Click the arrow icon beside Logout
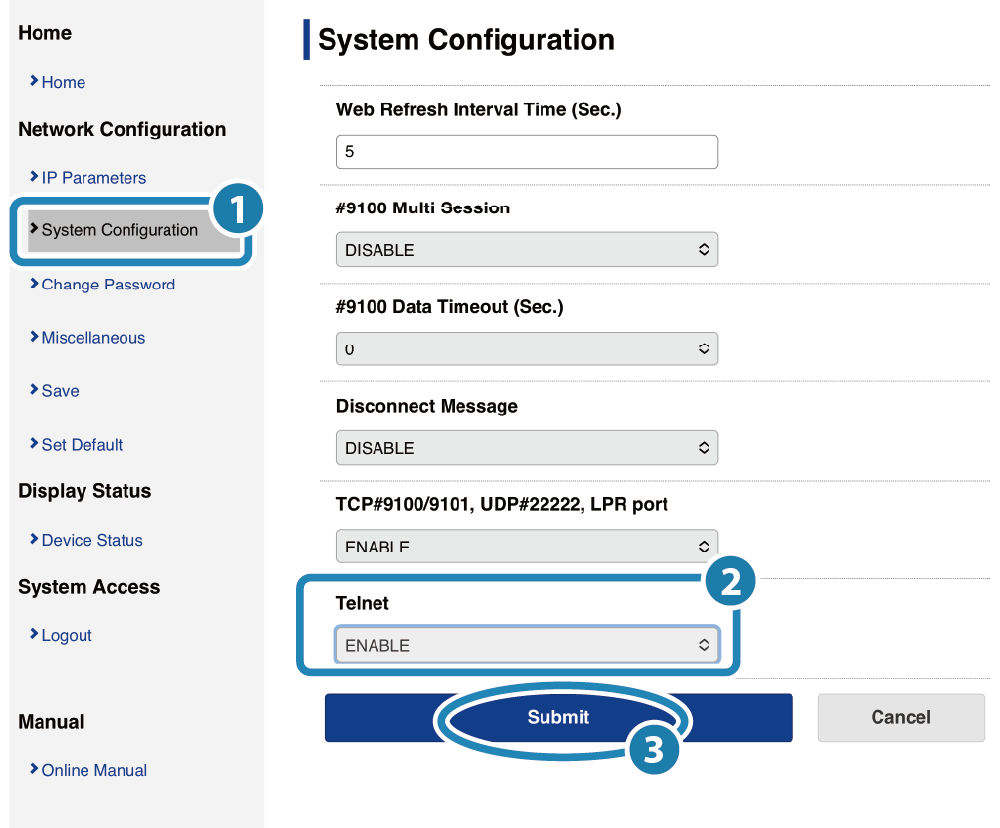1000x828 pixels. [34, 634]
